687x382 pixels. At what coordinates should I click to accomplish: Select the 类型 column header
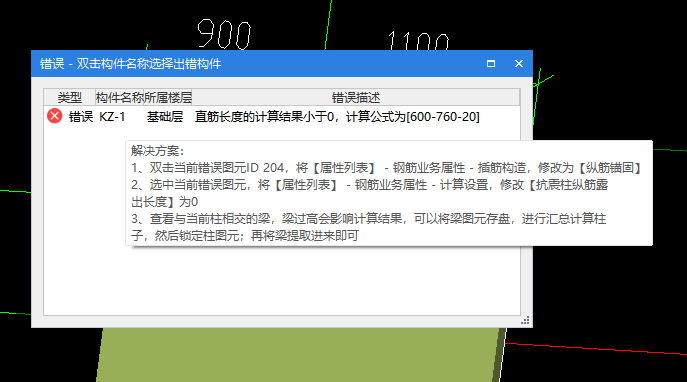click(70, 97)
